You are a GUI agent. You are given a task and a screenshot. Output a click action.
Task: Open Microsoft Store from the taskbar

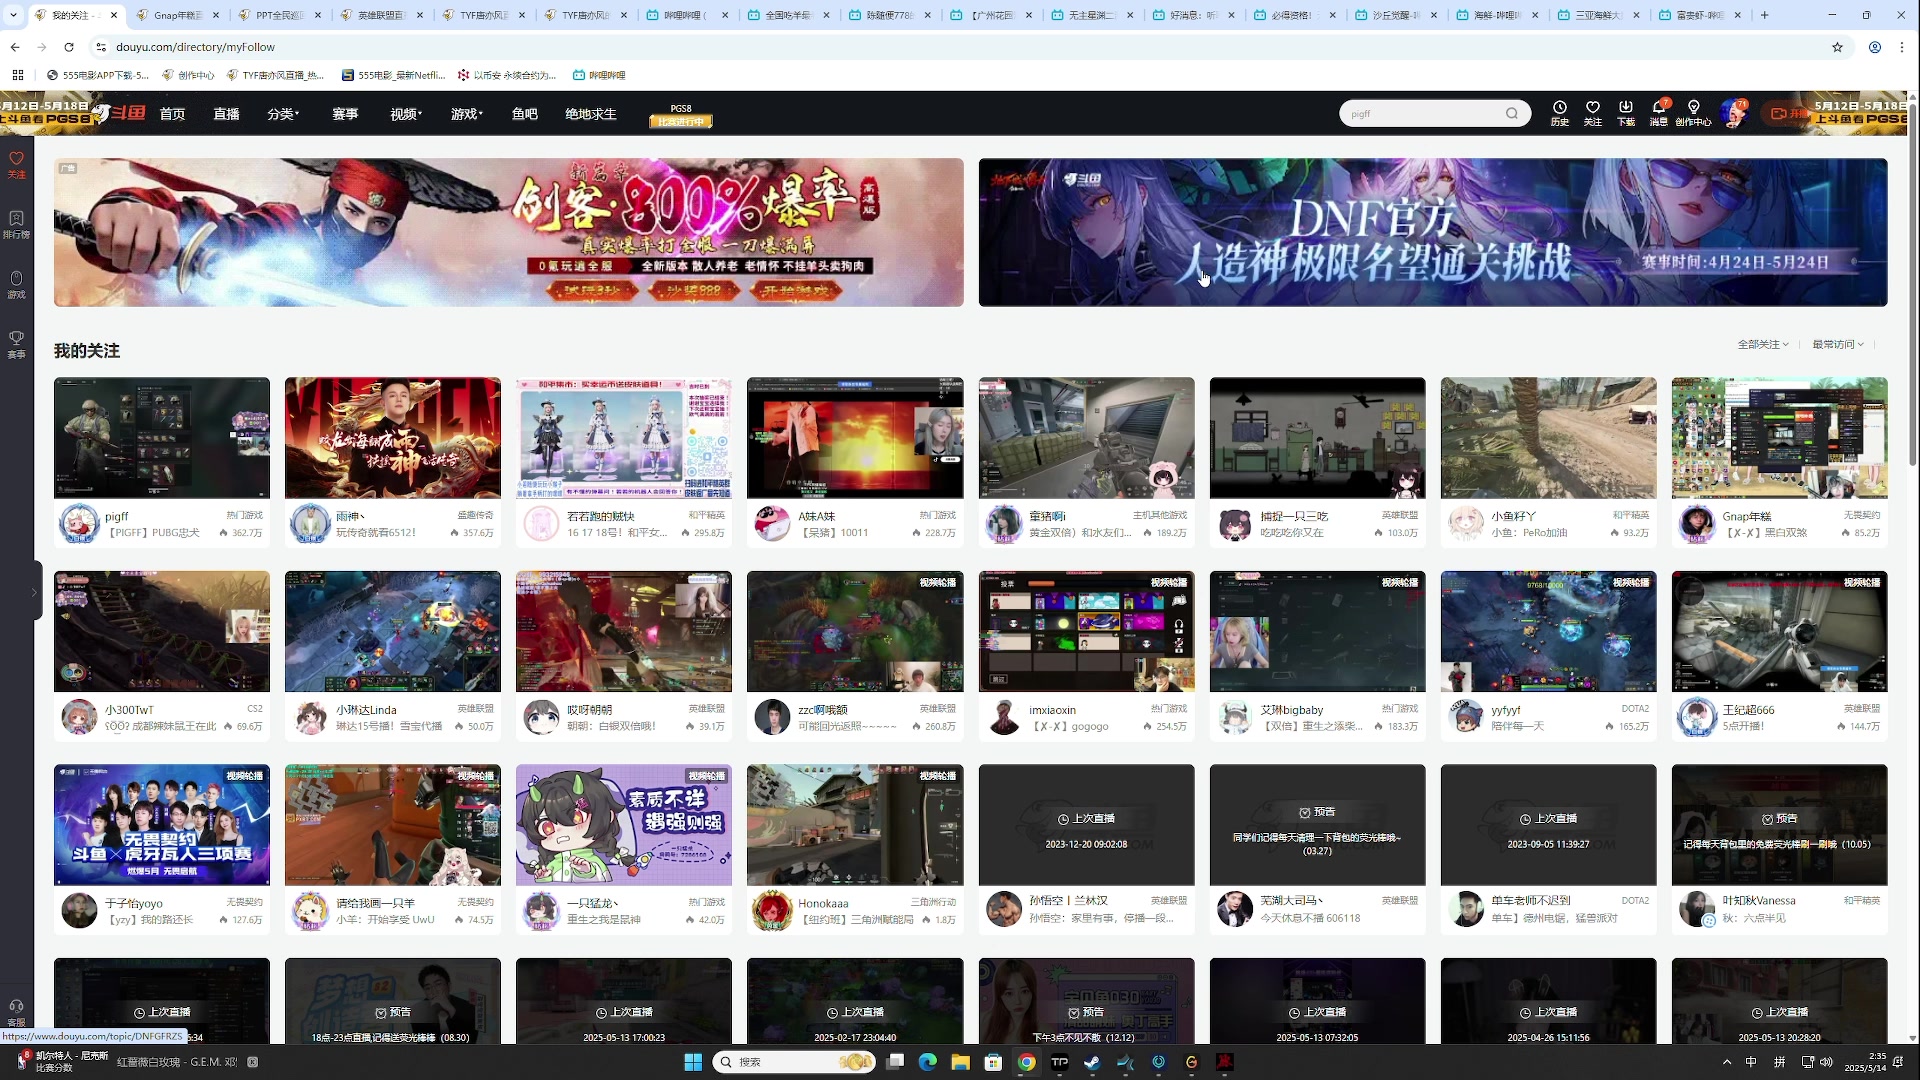[x=993, y=1062]
